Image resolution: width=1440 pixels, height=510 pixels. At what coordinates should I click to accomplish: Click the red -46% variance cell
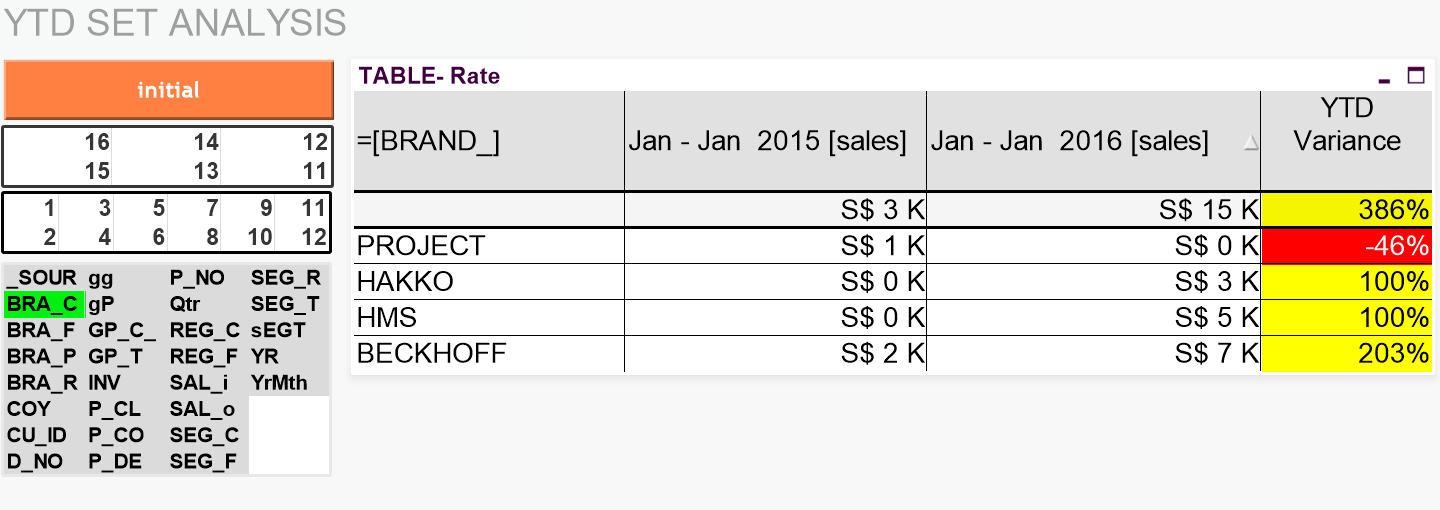click(1346, 246)
